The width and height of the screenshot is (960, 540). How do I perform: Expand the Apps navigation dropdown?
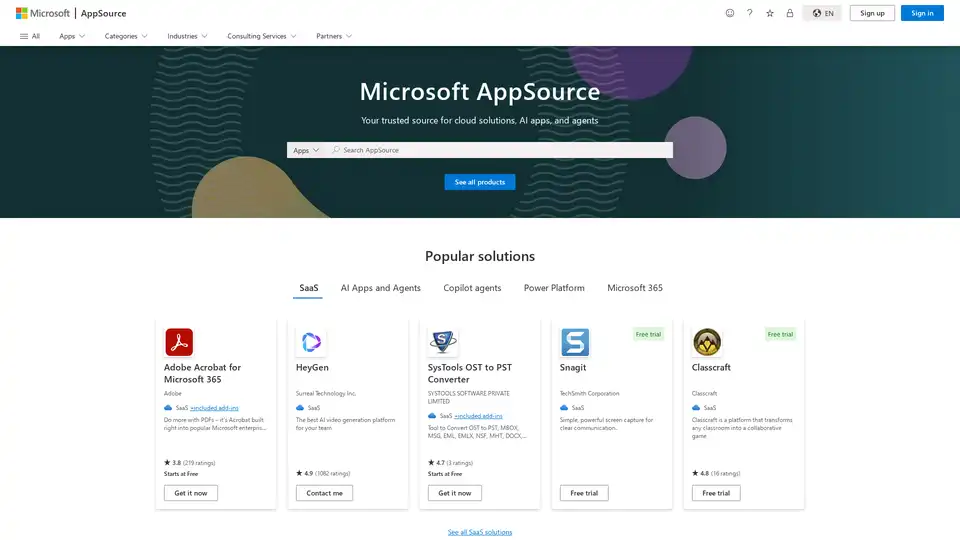(72, 36)
